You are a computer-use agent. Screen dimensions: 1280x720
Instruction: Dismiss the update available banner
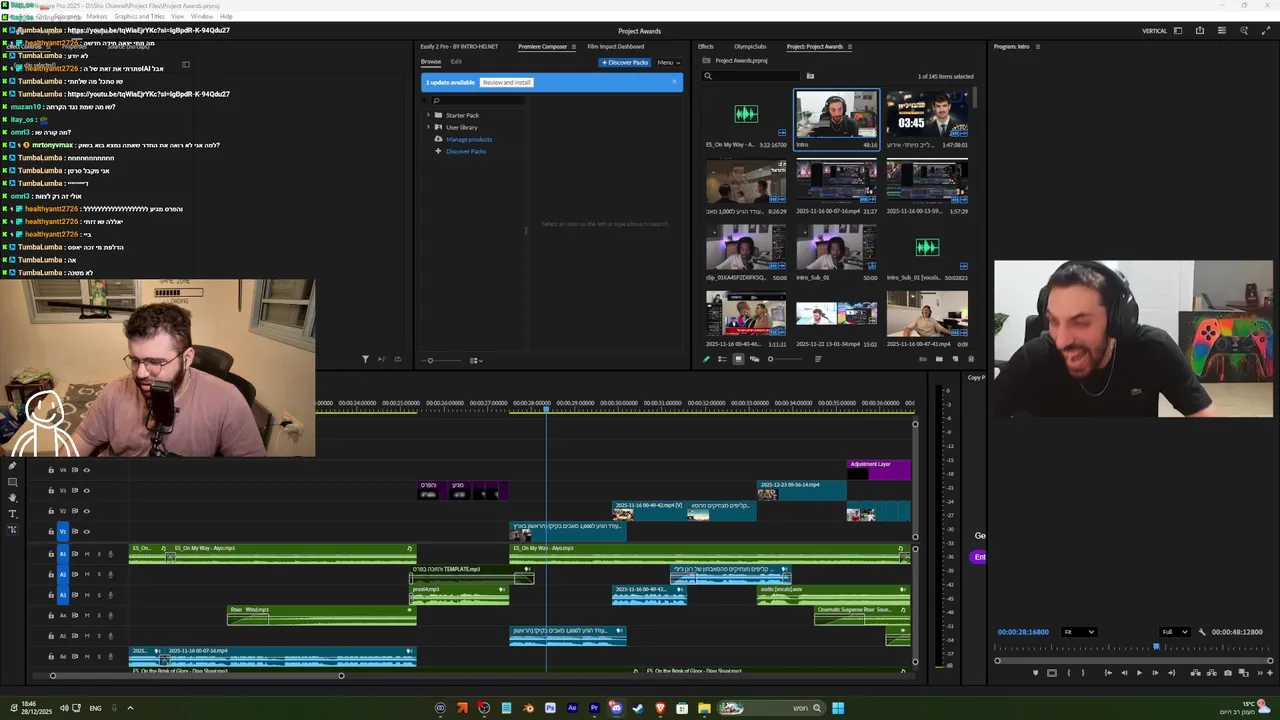(674, 81)
